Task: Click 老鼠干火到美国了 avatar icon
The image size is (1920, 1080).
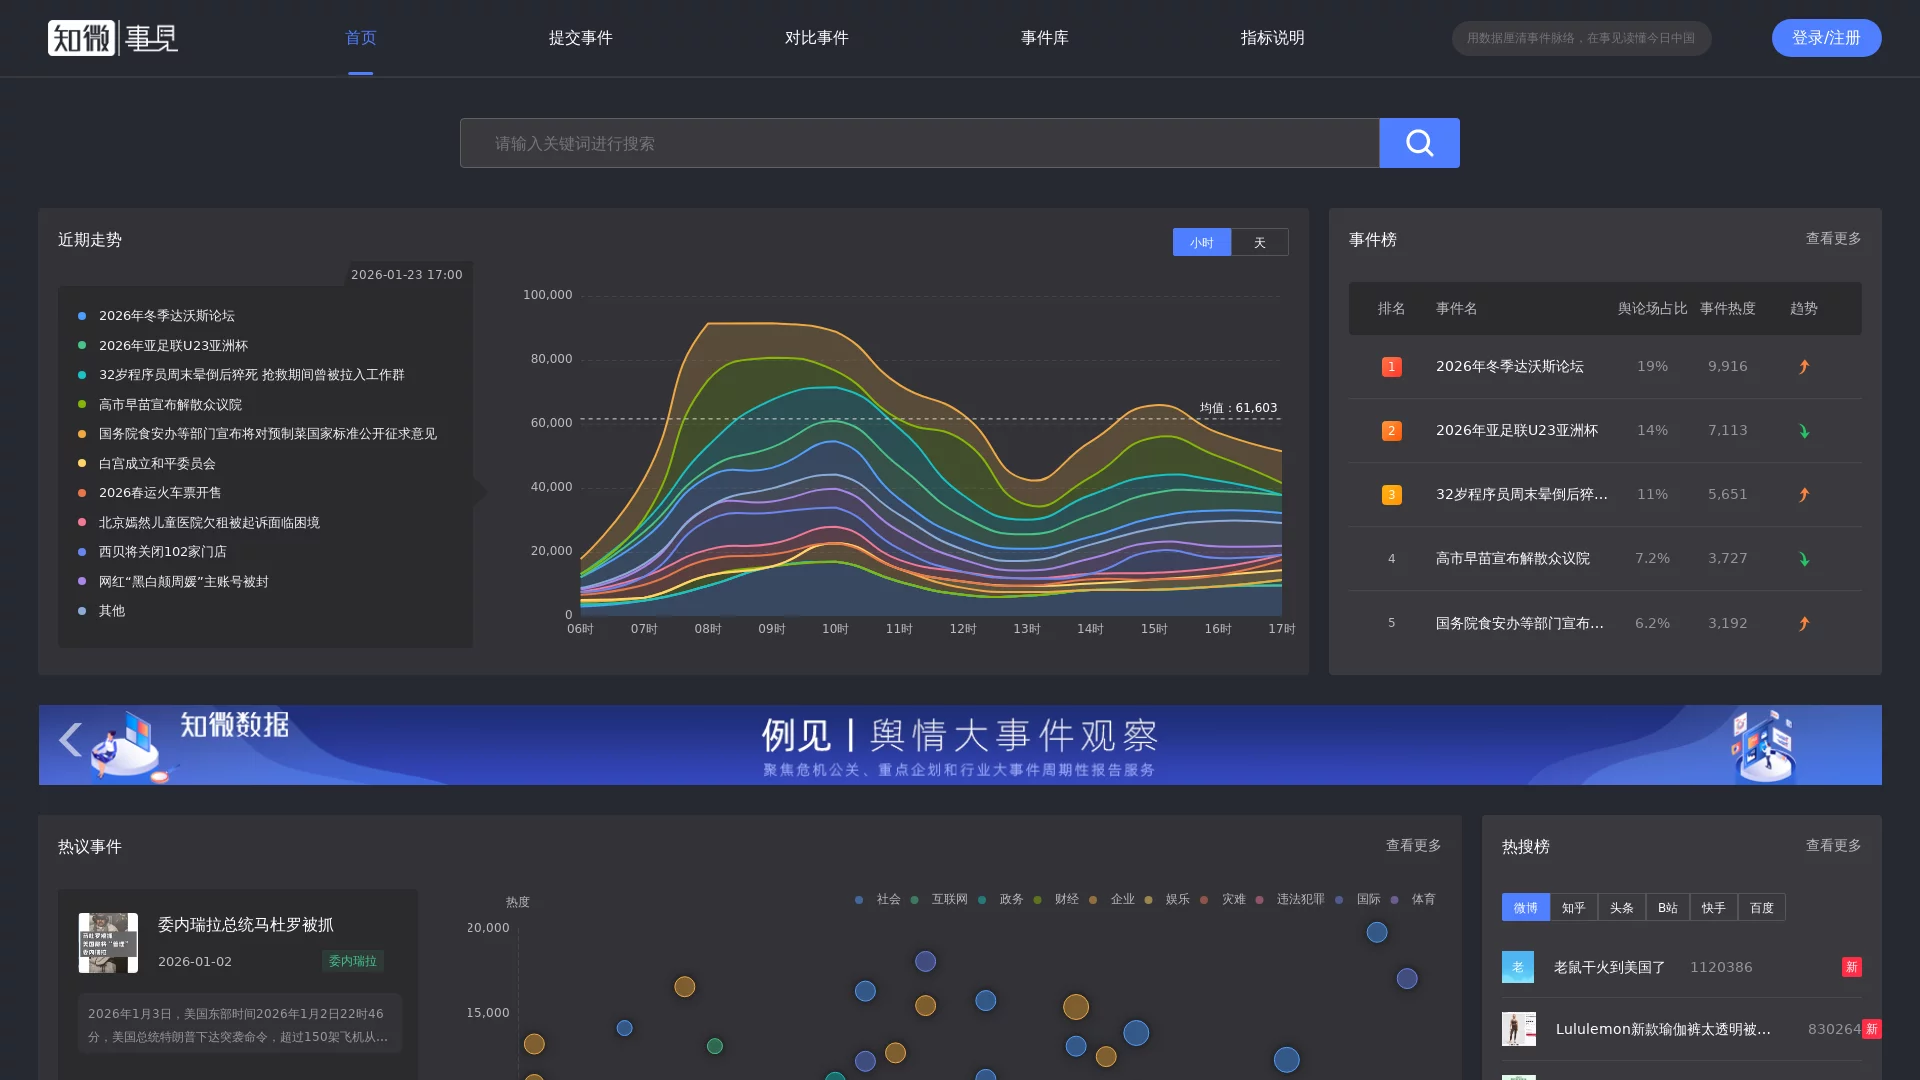Action: tap(1517, 967)
